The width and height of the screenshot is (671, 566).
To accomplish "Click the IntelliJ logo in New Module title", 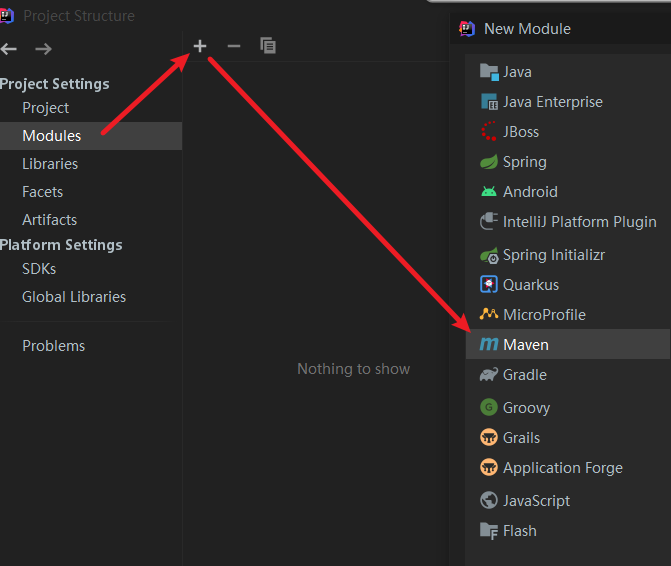I will click(x=467, y=29).
